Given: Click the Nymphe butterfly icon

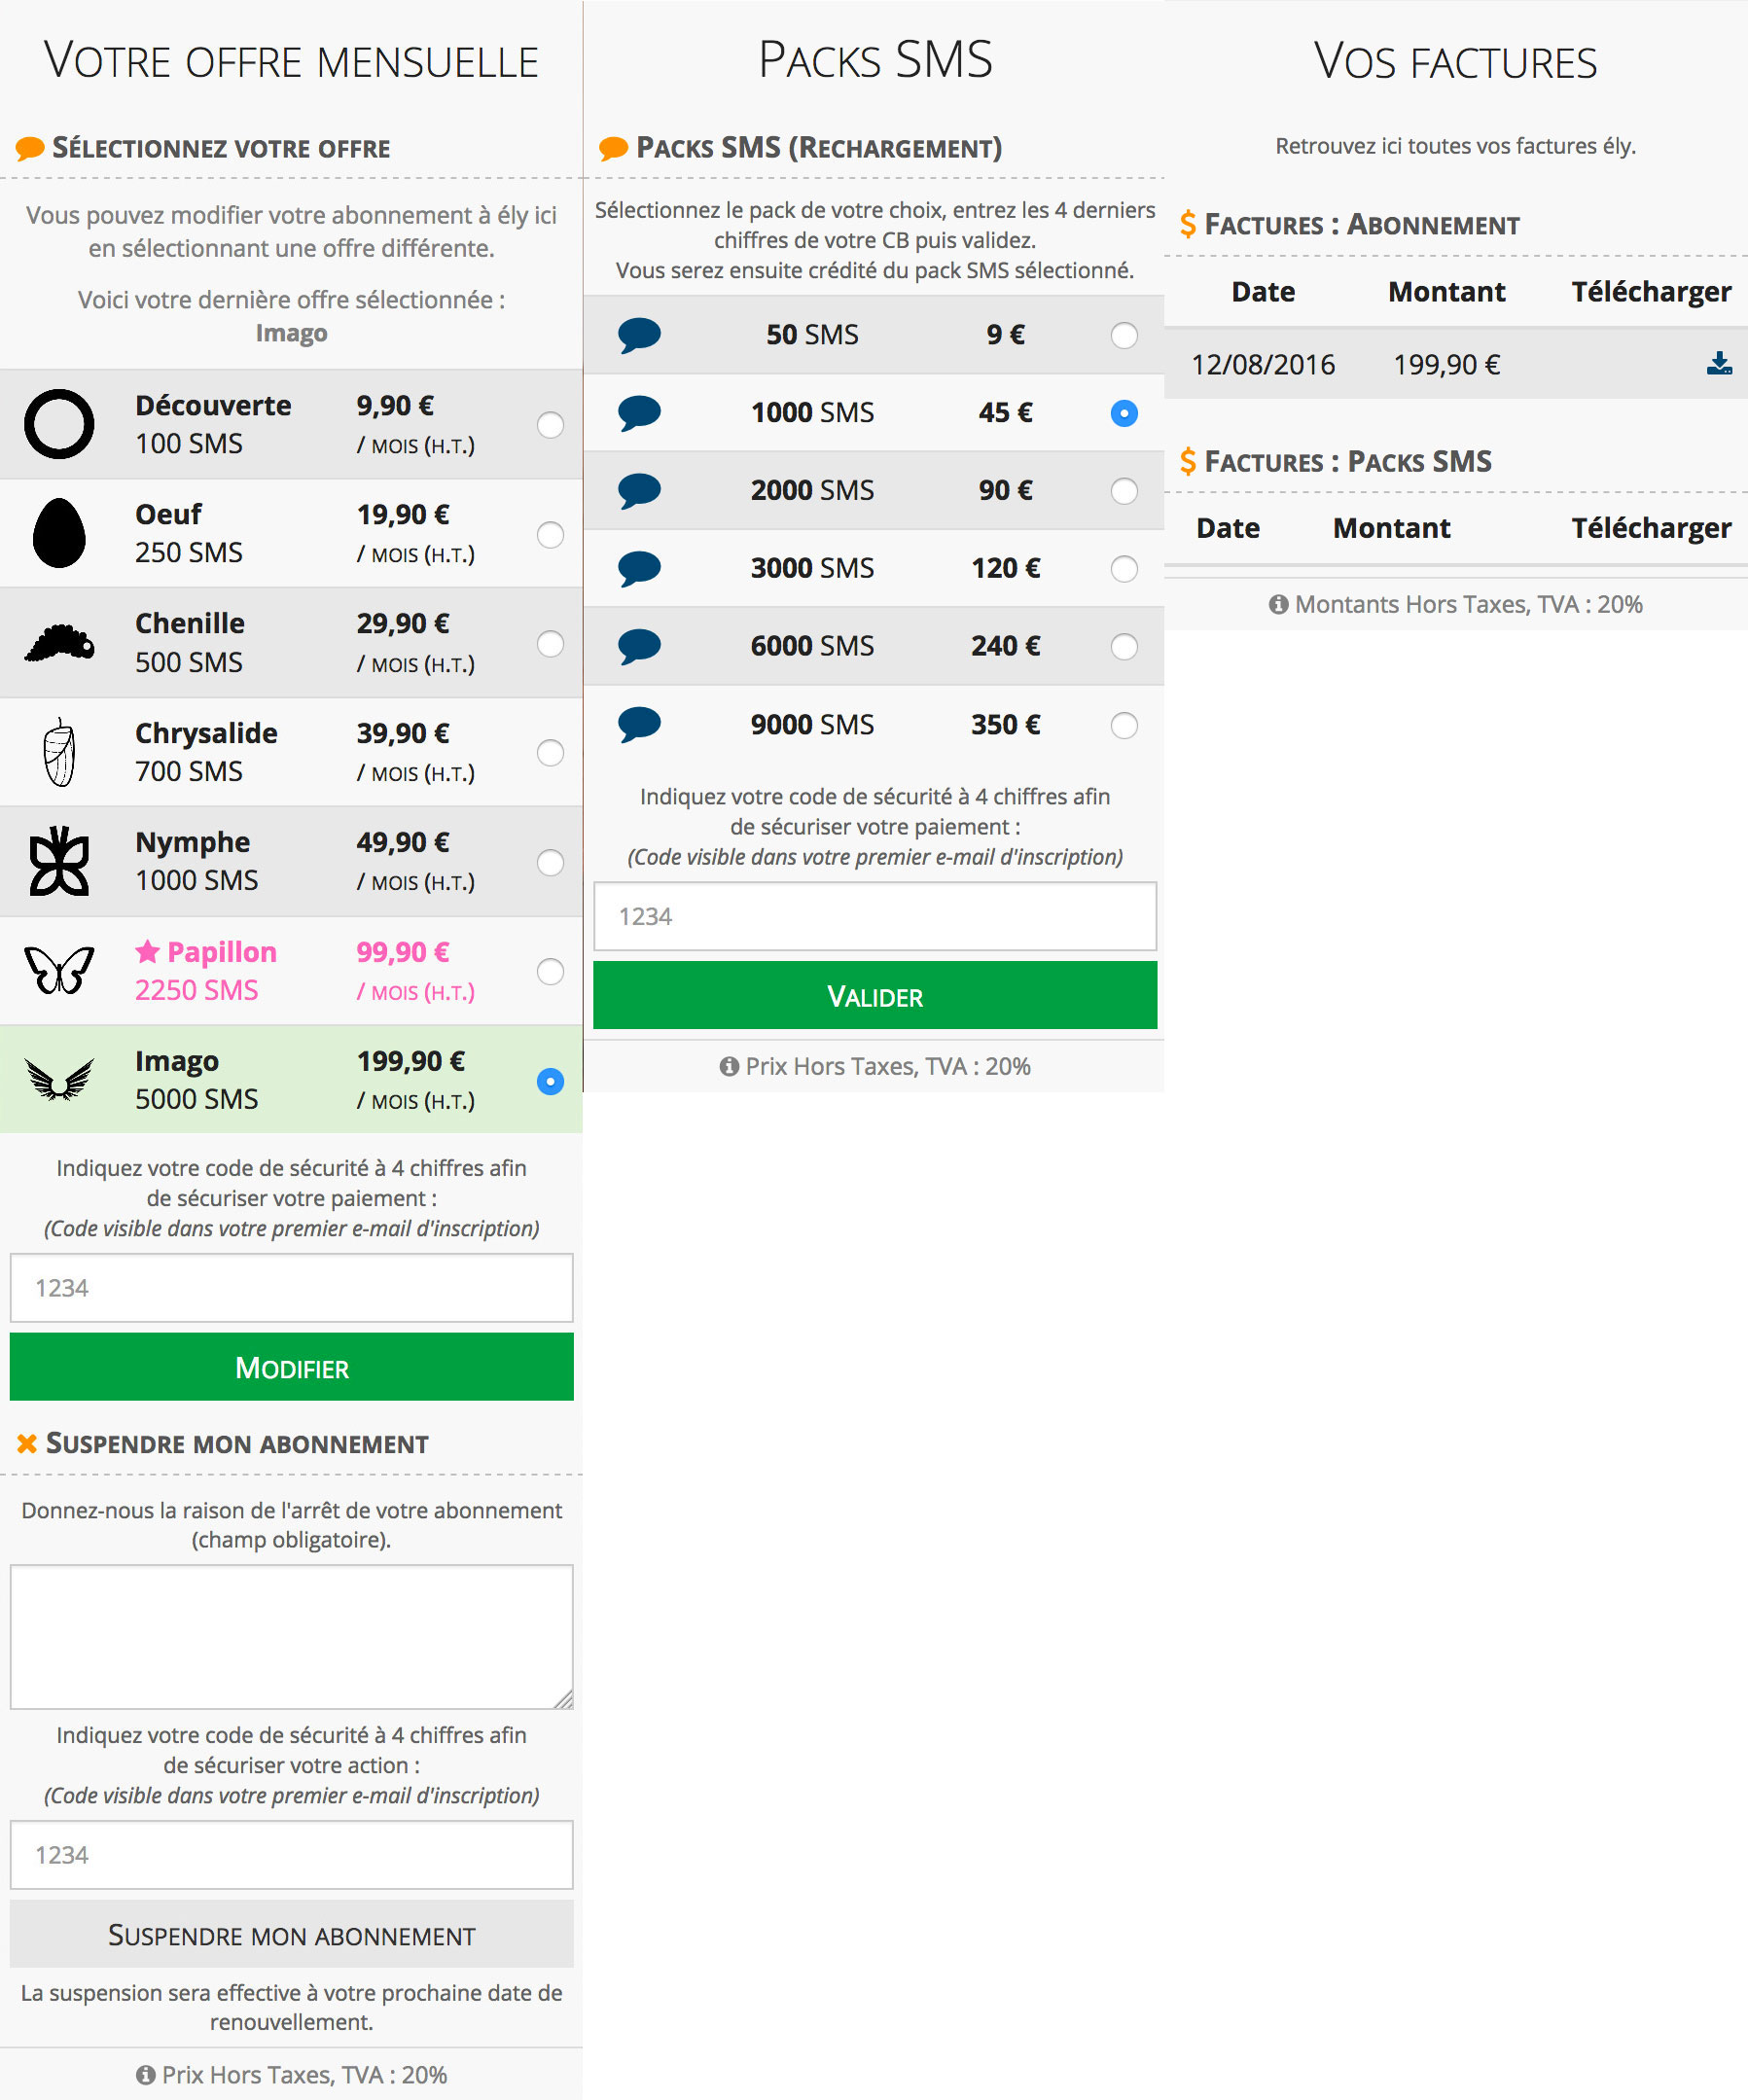Looking at the screenshot, I should coord(60,861).
